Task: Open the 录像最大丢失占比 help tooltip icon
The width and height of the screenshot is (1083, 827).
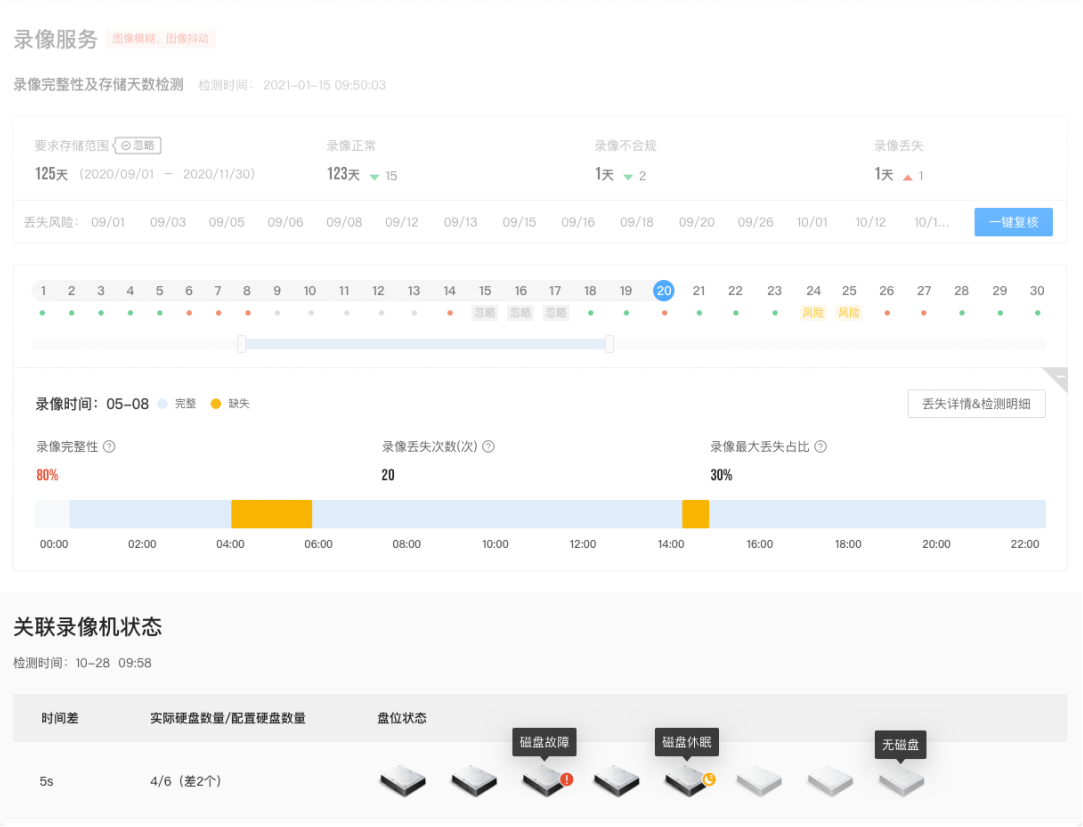Action: (821, 447)
